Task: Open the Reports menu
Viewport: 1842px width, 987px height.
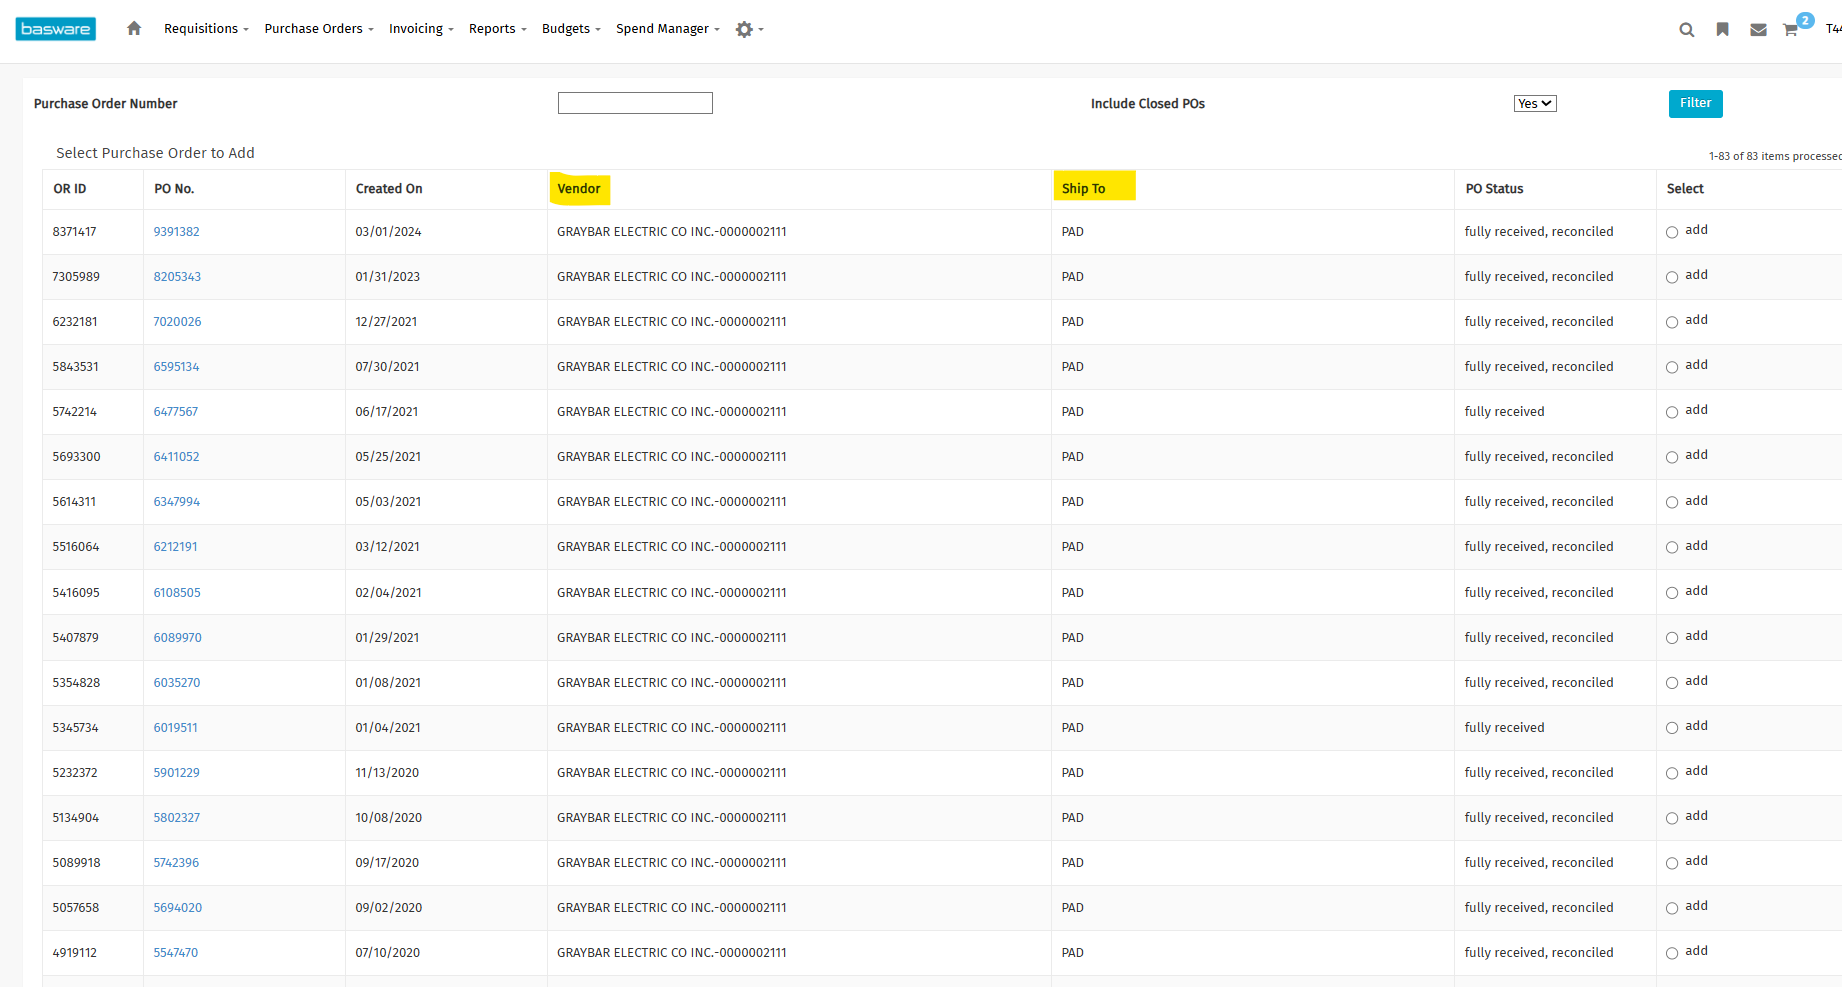Action: tap(497, 29)
